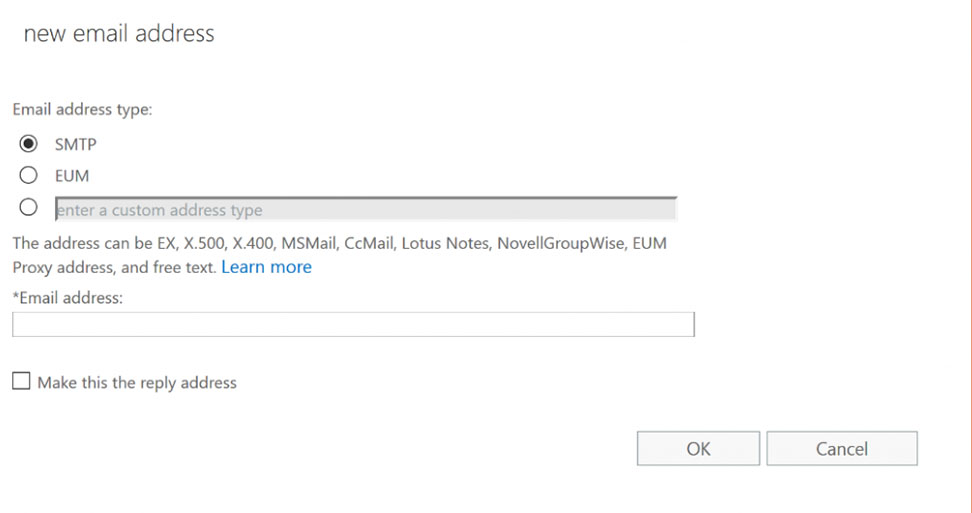This screenshot has width=972, height=513.
Task: Select the custom address type radio button
Action: pos(28,207)
